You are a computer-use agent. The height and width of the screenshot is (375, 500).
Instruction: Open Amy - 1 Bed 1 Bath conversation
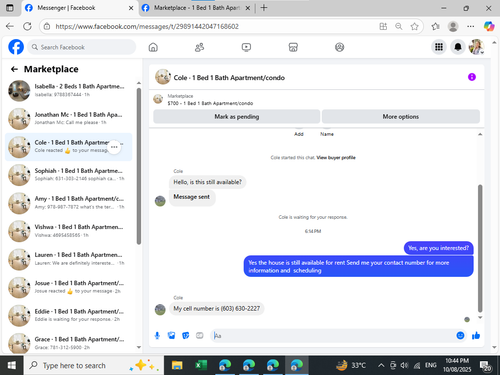point(68,203)
